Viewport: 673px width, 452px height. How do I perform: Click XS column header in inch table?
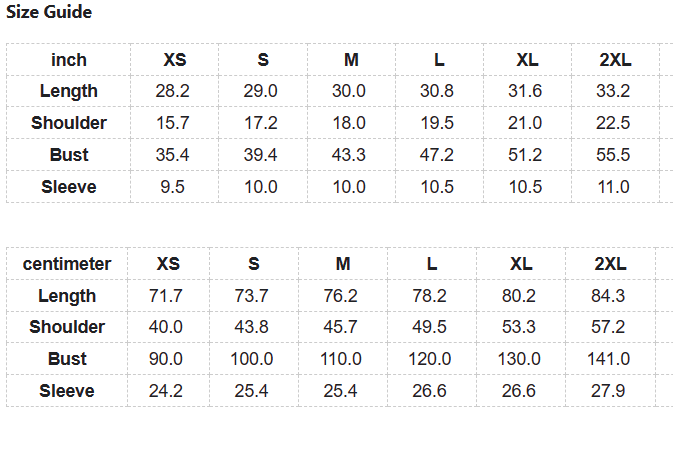(x=174, y=60)
